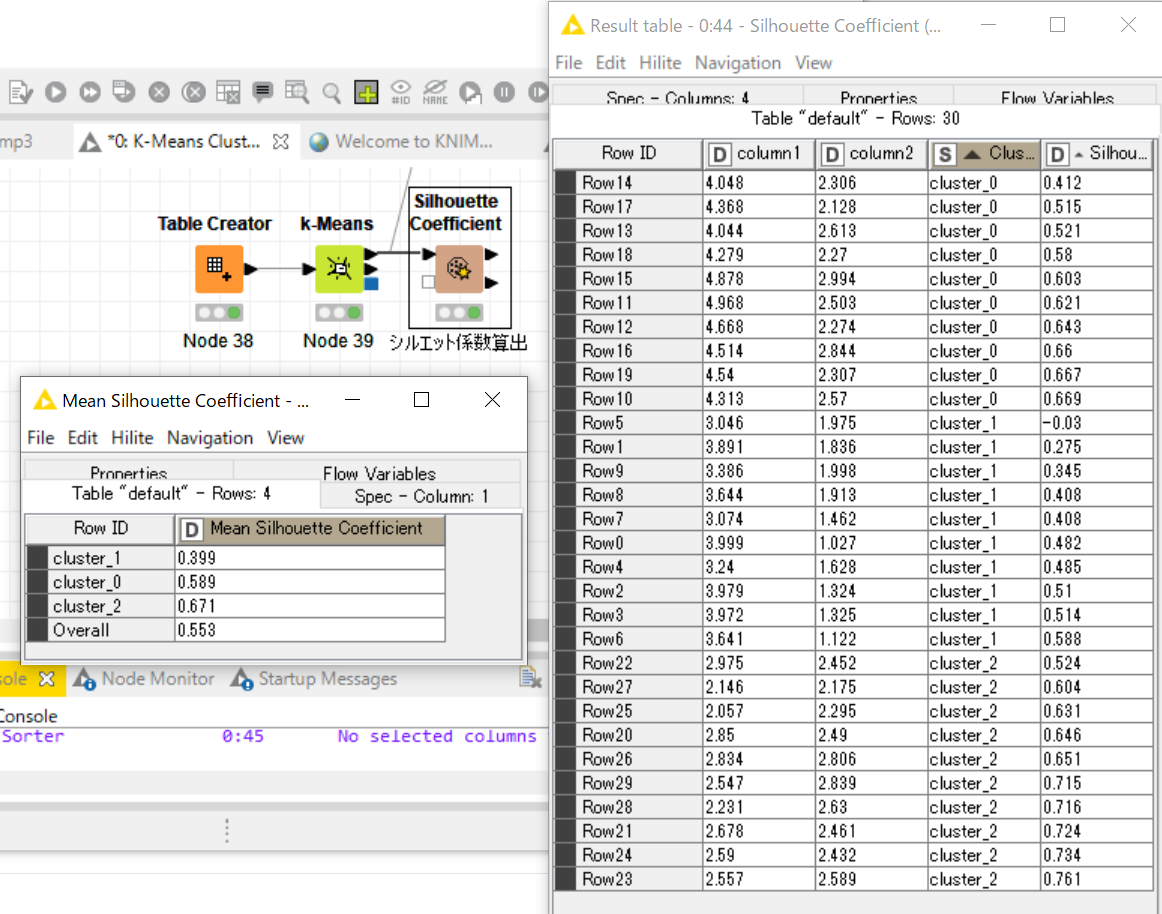Click the Node 38 label
Screen dimensions: 1162x914
(218, 341)
